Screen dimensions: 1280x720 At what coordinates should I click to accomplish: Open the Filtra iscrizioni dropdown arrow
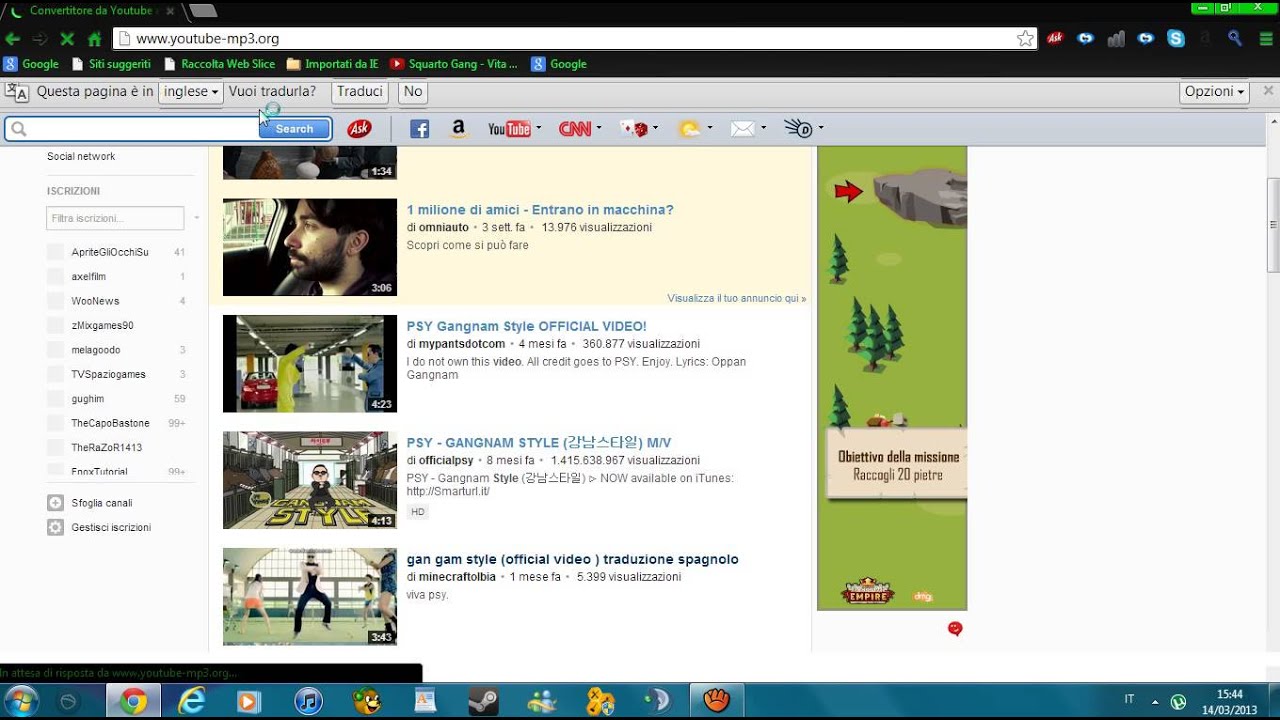coord(196,218)
